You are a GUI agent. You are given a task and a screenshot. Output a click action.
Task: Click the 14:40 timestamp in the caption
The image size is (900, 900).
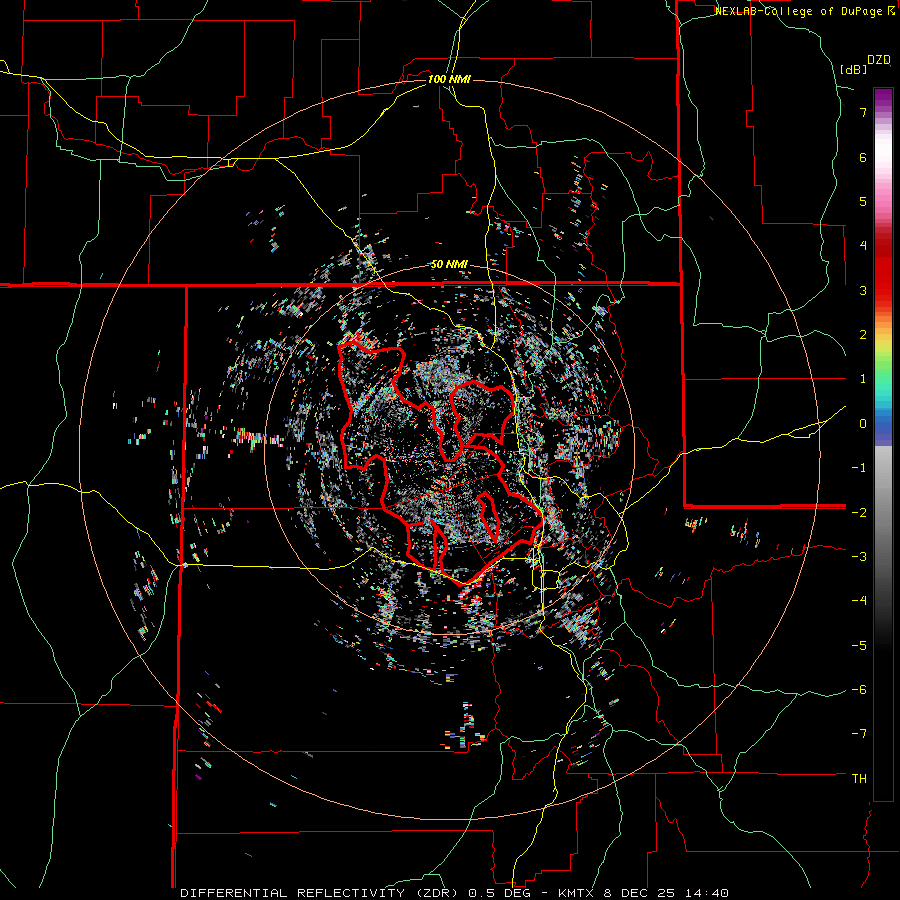pyautogui.click(x=706, y=893)
